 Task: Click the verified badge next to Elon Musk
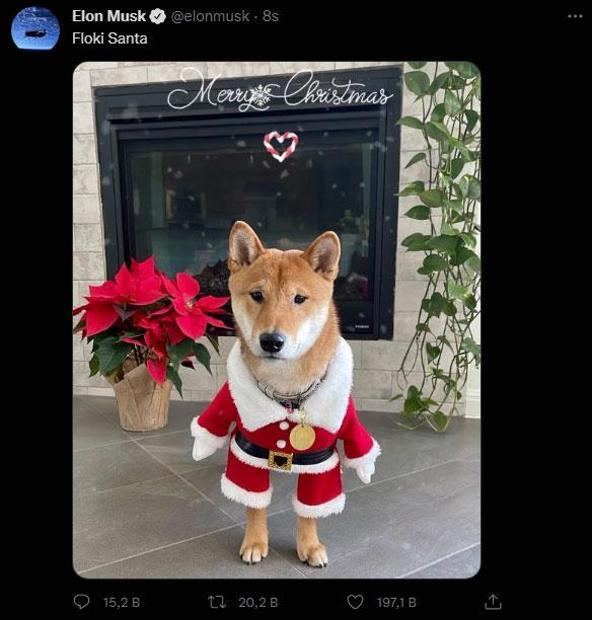click(x=159, y=16)
